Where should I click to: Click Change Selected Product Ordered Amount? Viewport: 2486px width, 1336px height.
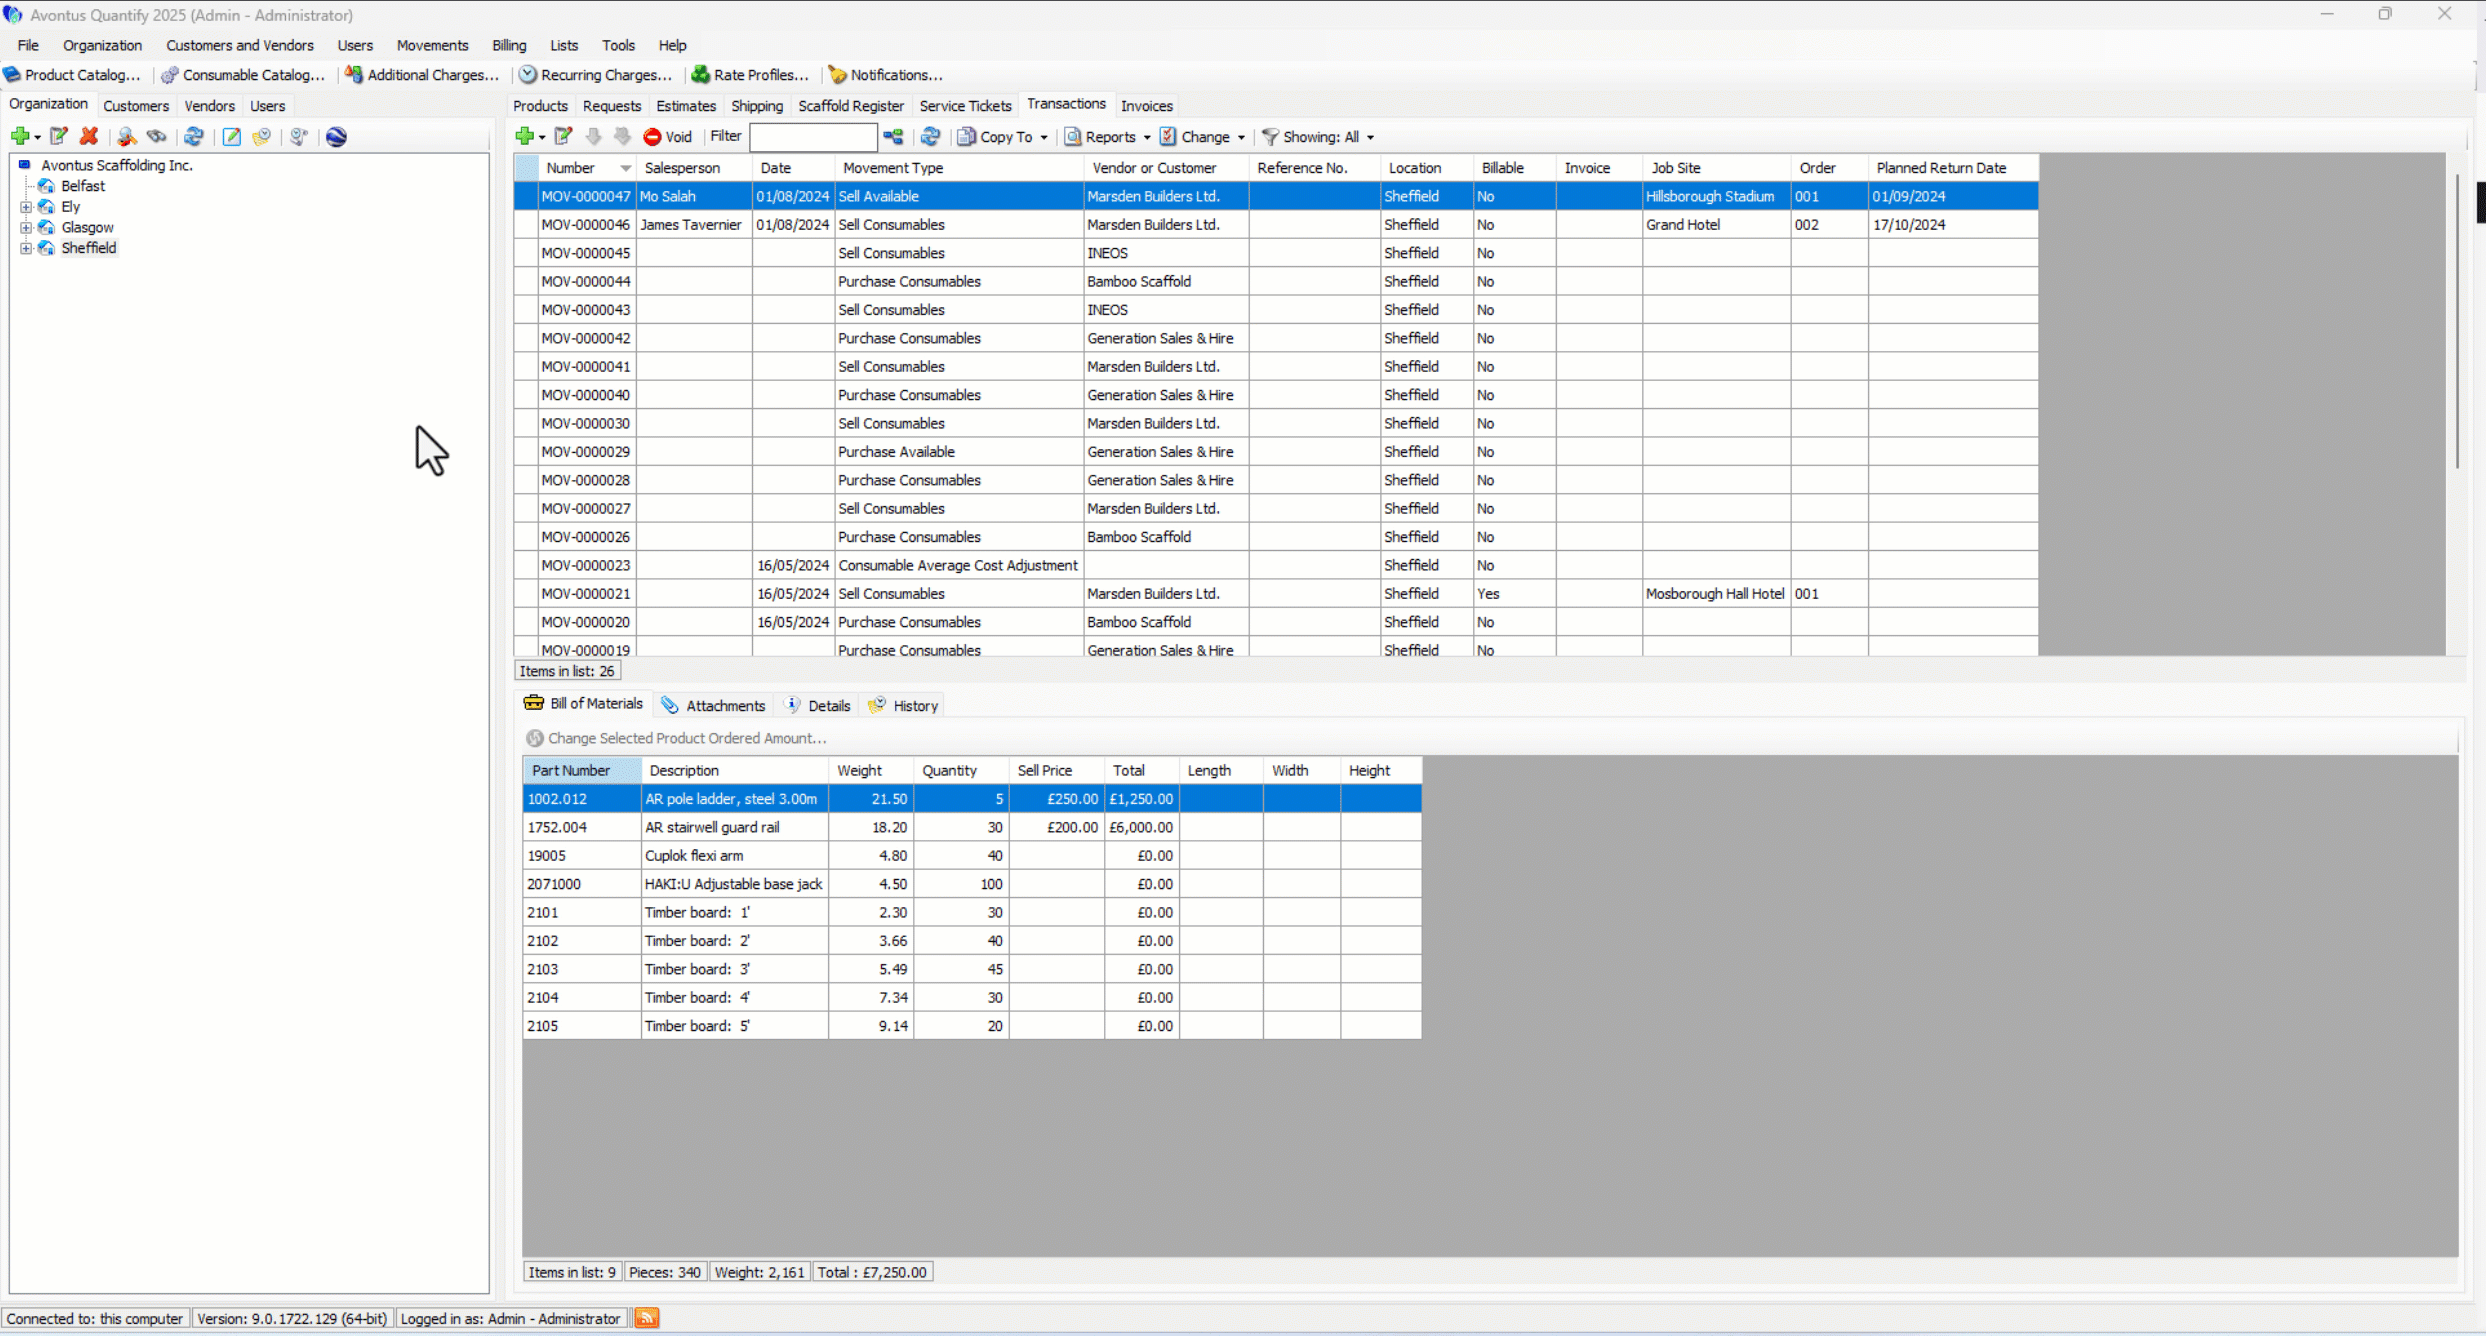676,738
